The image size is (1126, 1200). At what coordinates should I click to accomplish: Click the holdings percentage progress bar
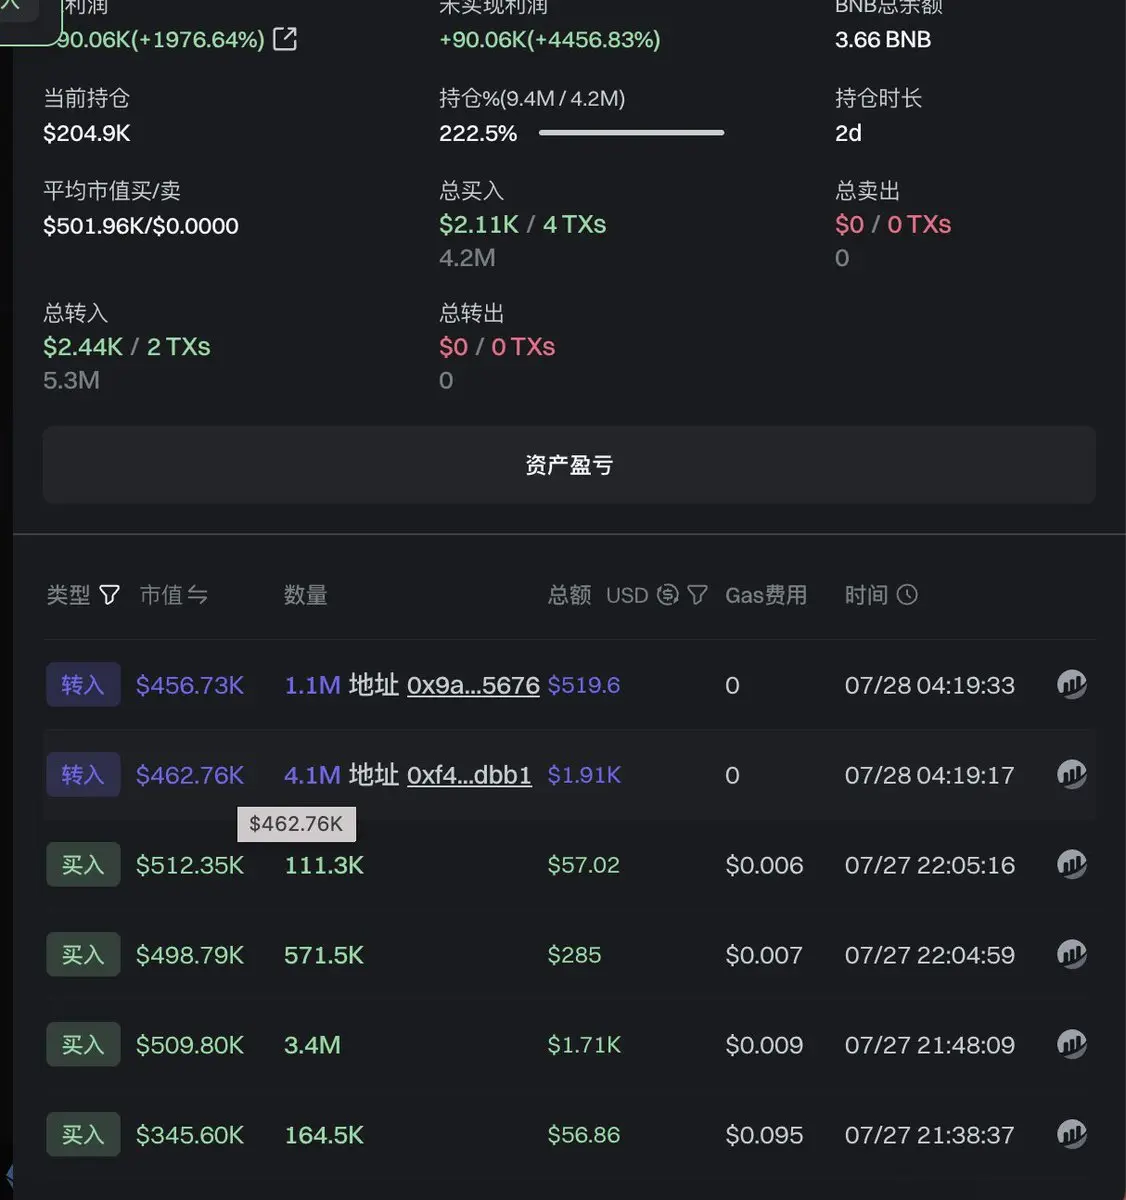[631, 132]
